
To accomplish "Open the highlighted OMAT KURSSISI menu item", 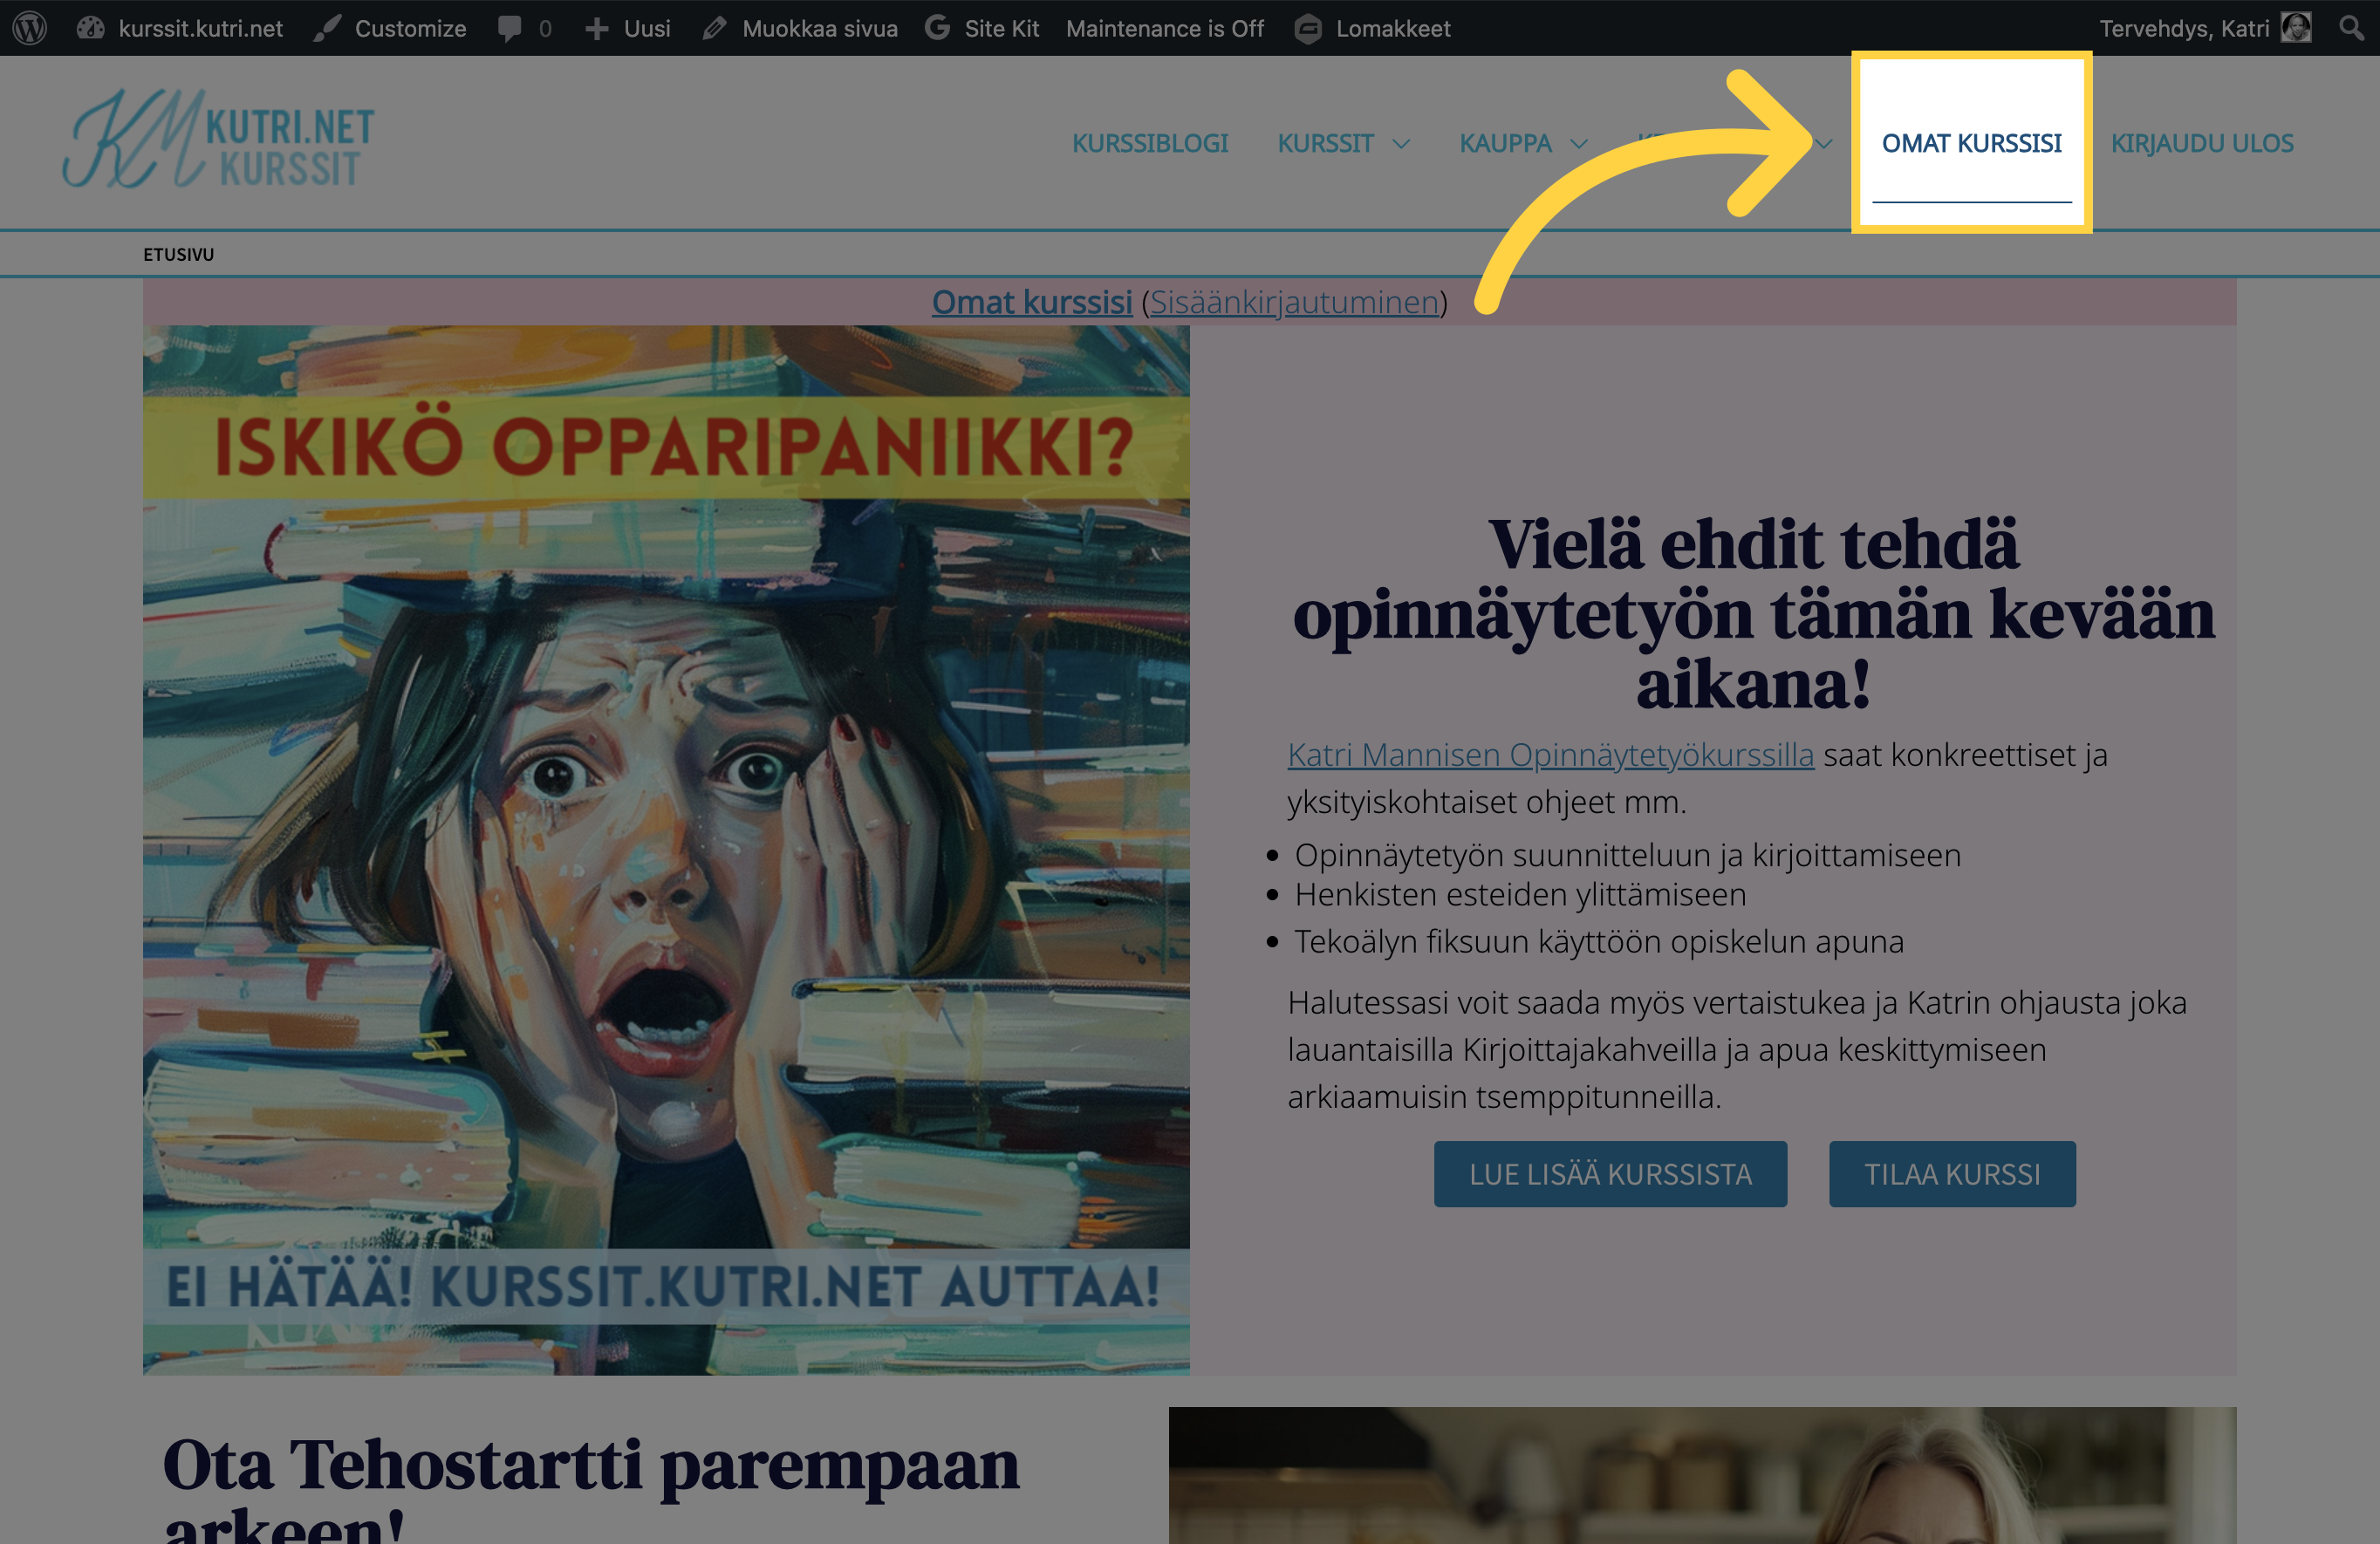I will pos(1971,143).
